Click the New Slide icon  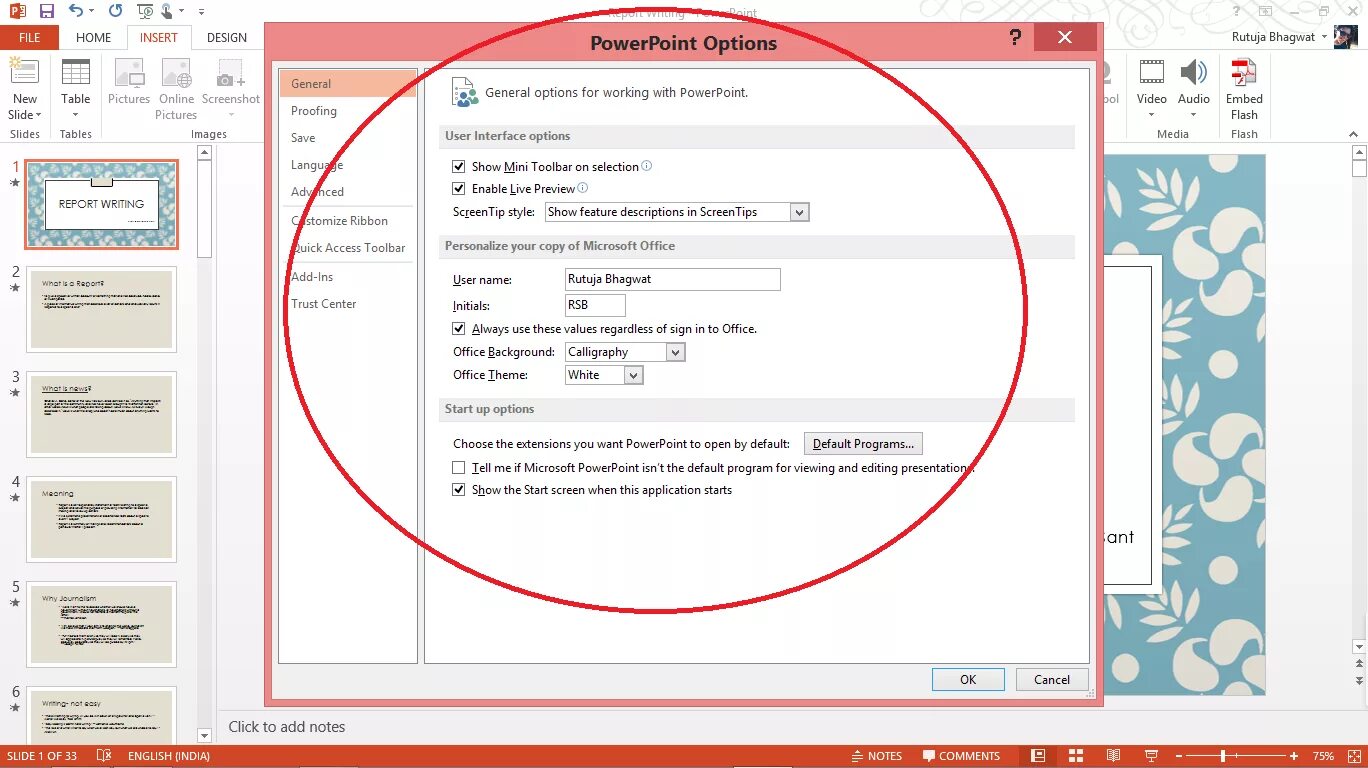point(25,74)
